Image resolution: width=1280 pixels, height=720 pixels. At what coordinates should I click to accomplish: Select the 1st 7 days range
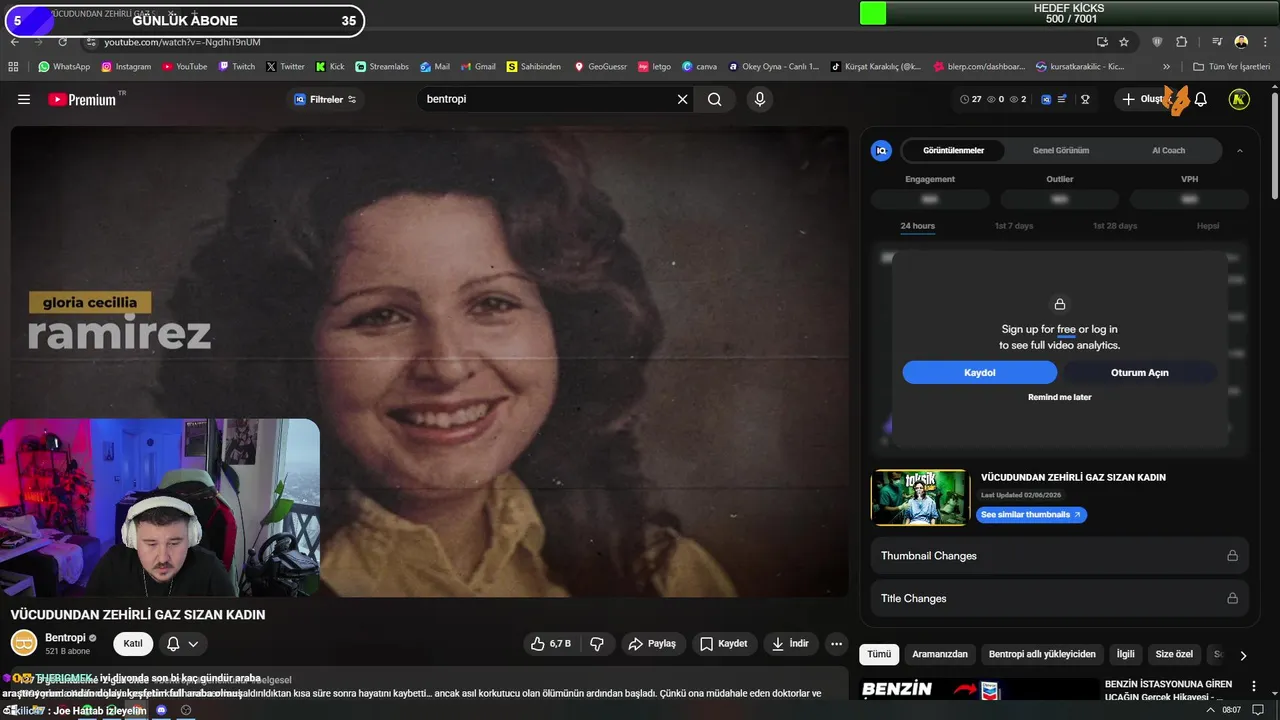click(x=1014, y=226)
